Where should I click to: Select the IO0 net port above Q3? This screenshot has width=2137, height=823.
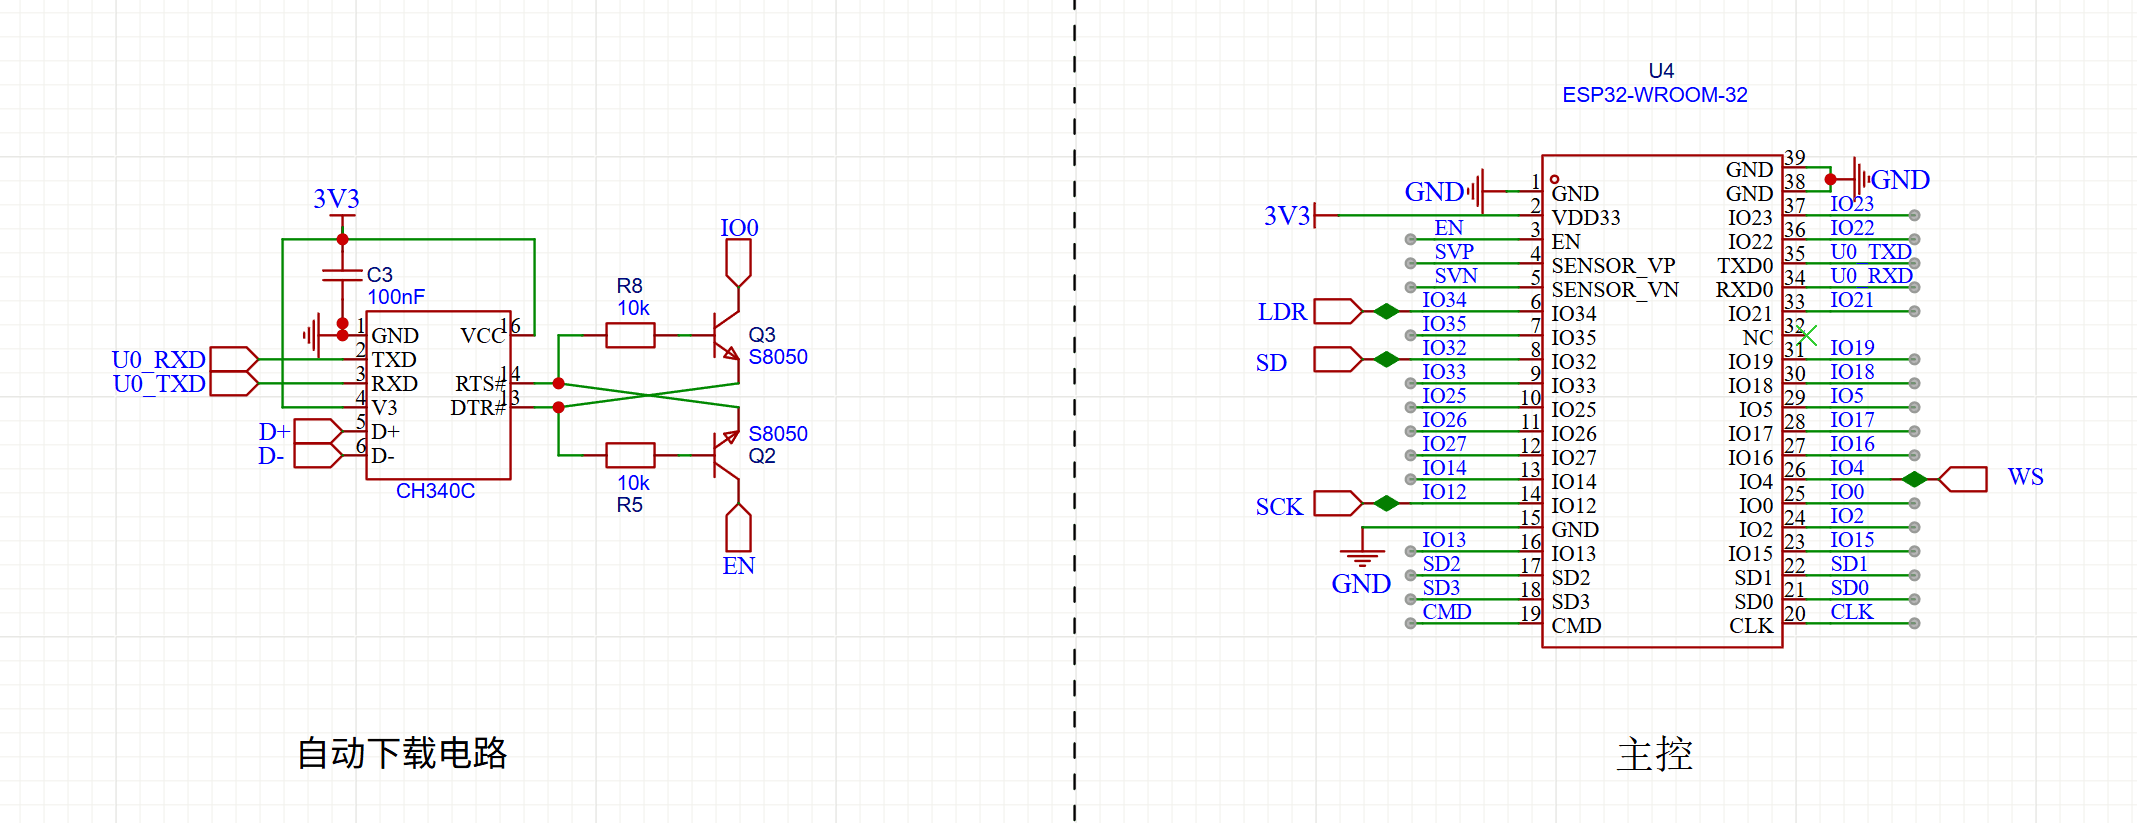(738, 263)
